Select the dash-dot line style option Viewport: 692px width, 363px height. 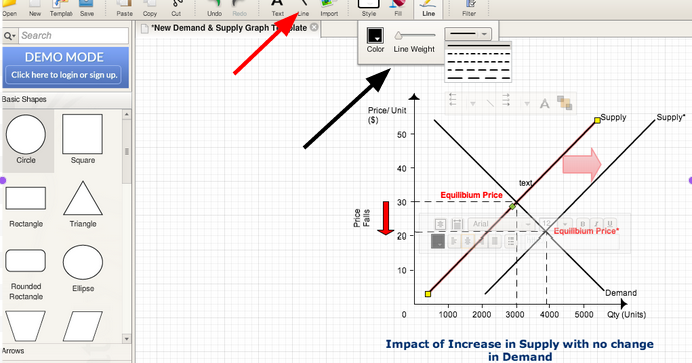tap(478, 54)
